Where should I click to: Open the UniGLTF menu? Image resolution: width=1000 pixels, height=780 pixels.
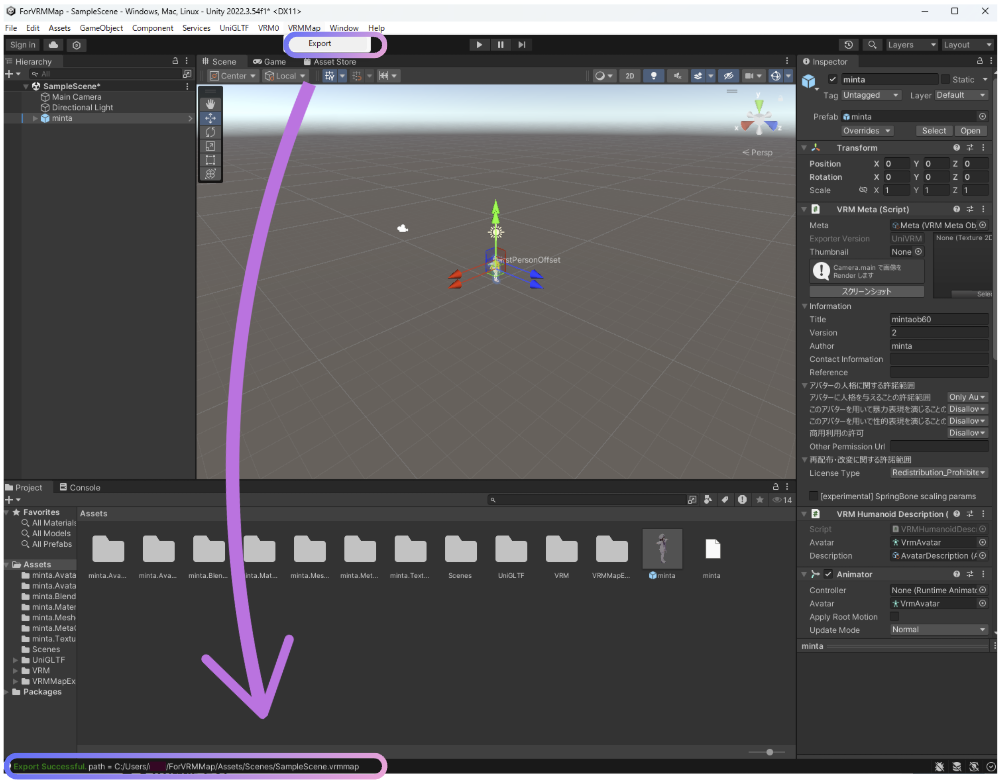coord(234,28)
